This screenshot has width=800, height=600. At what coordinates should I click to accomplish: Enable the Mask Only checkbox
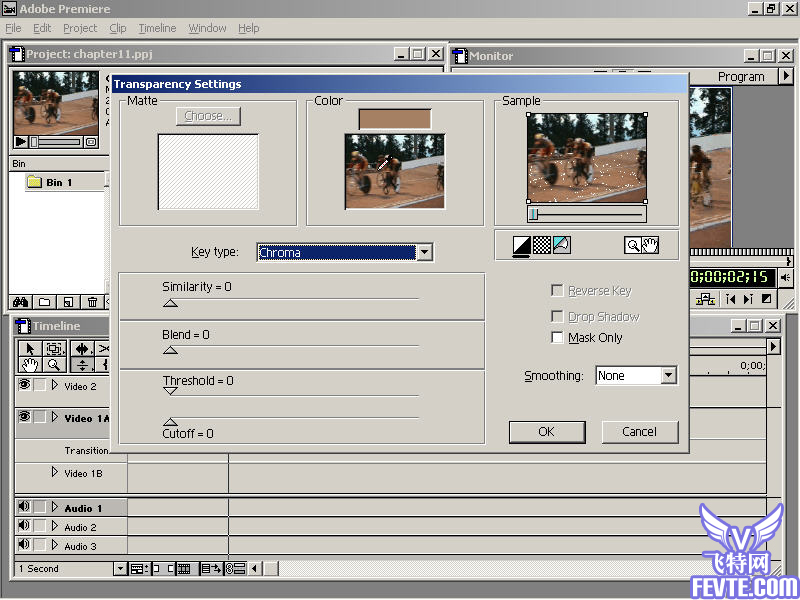pos(557,338)
